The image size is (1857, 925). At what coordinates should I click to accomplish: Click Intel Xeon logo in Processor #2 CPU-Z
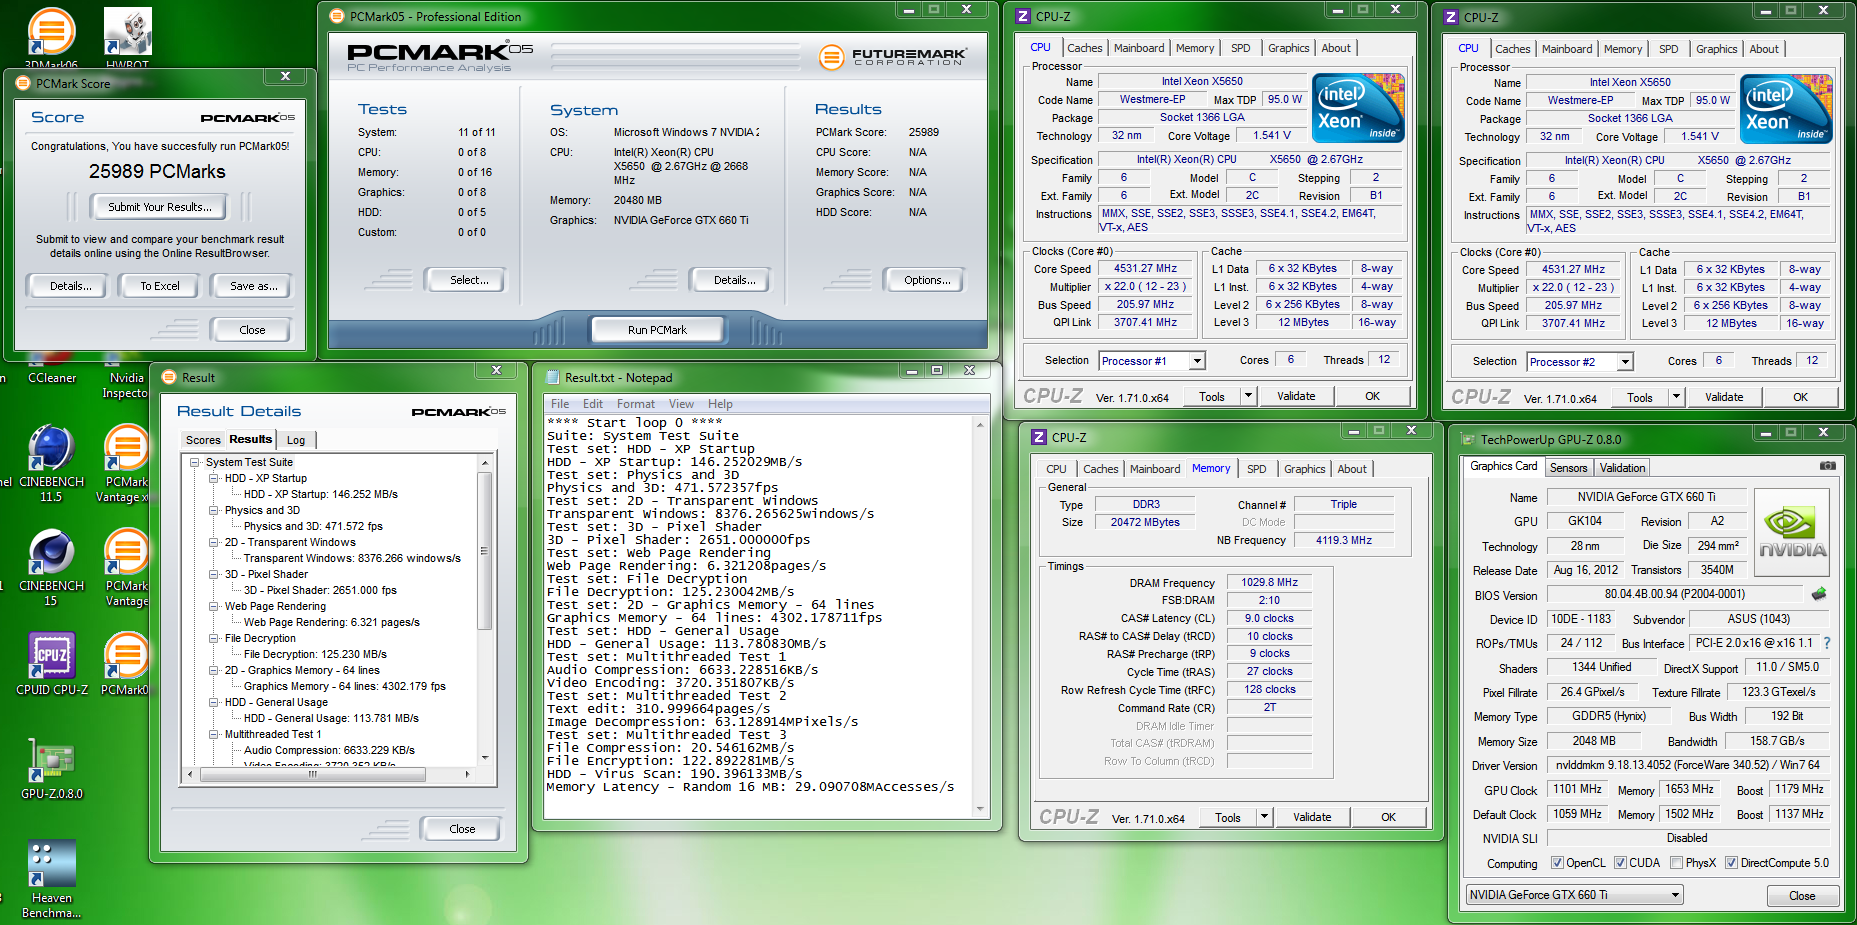[x=1786, y=108]
